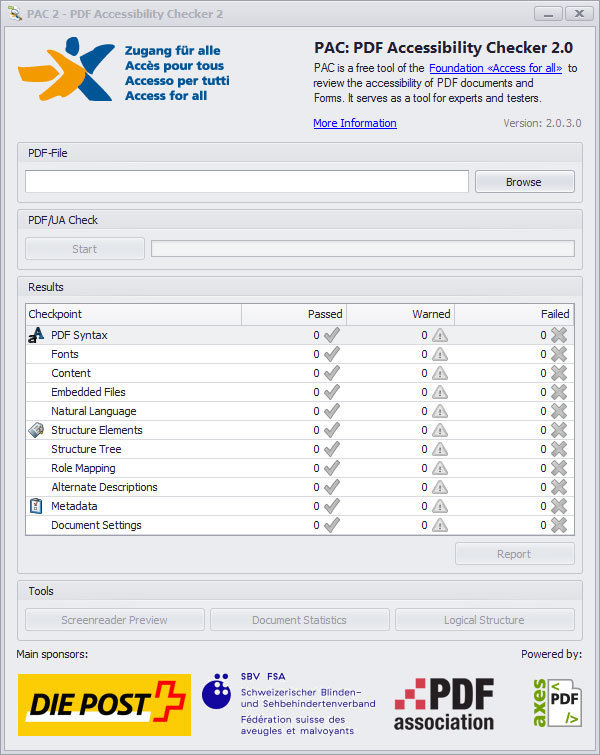
Task: Select the Metadata row label
Action: coord(74,506)
